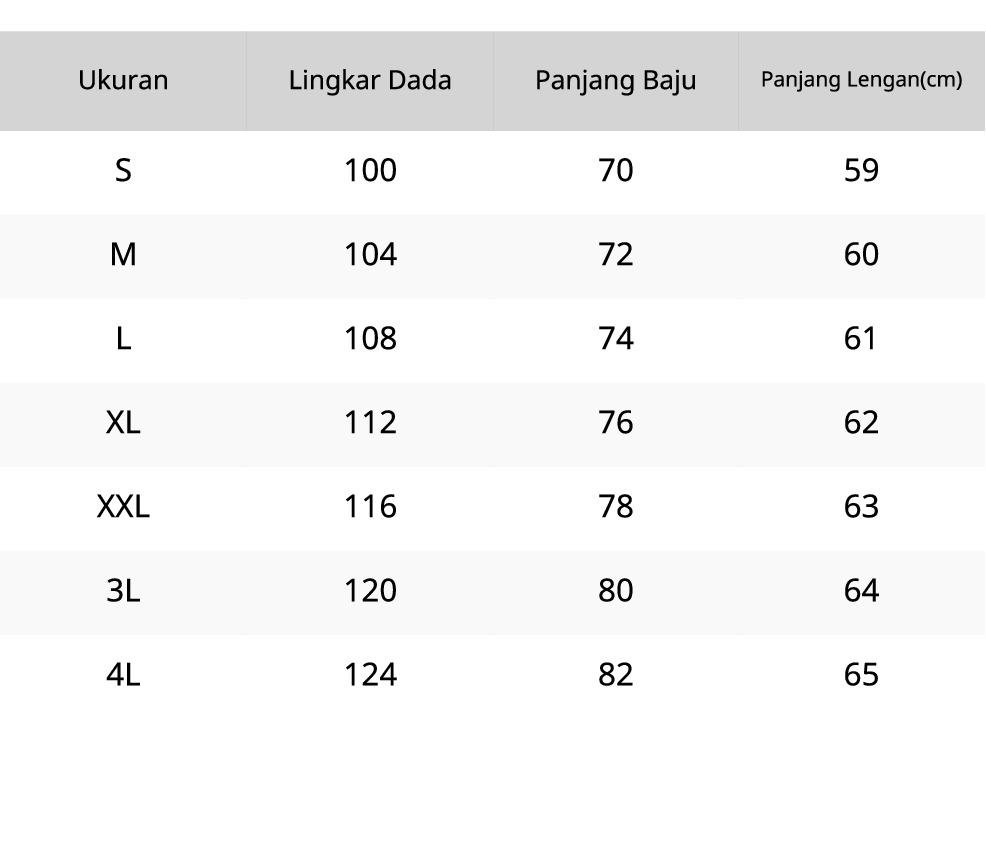The width and height of the screenshot is (986, 847).
Task: Click the sleeve length value 61
Action: pyautogui.click(x=861, y=339)
